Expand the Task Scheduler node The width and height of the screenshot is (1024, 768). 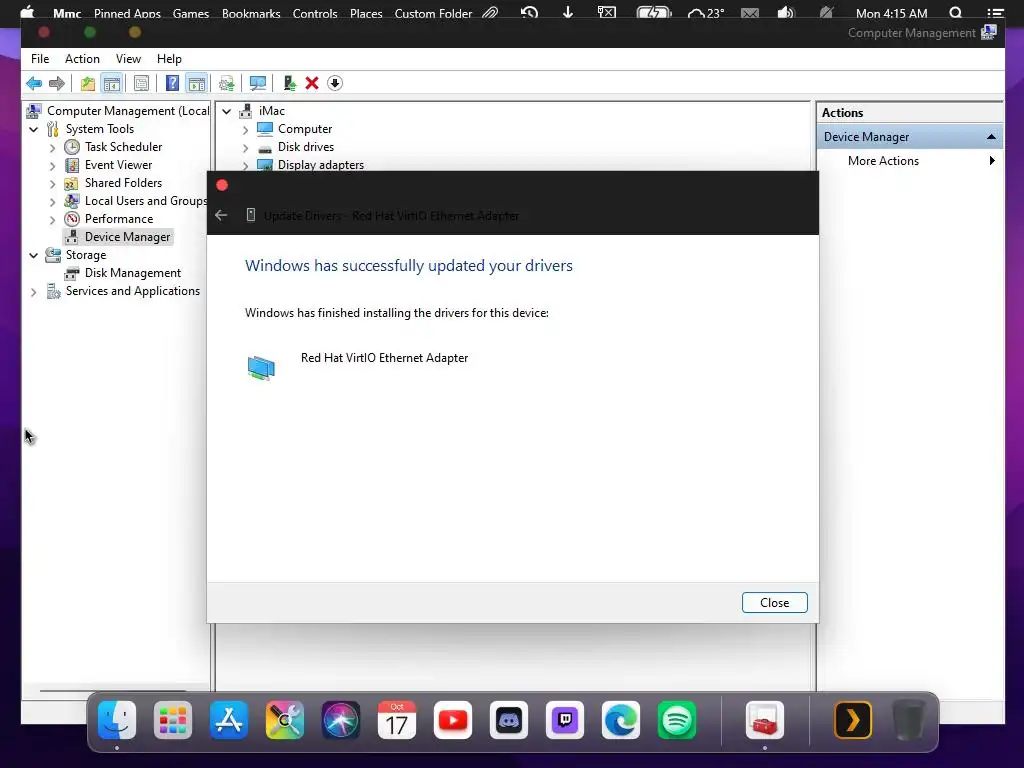53,148
